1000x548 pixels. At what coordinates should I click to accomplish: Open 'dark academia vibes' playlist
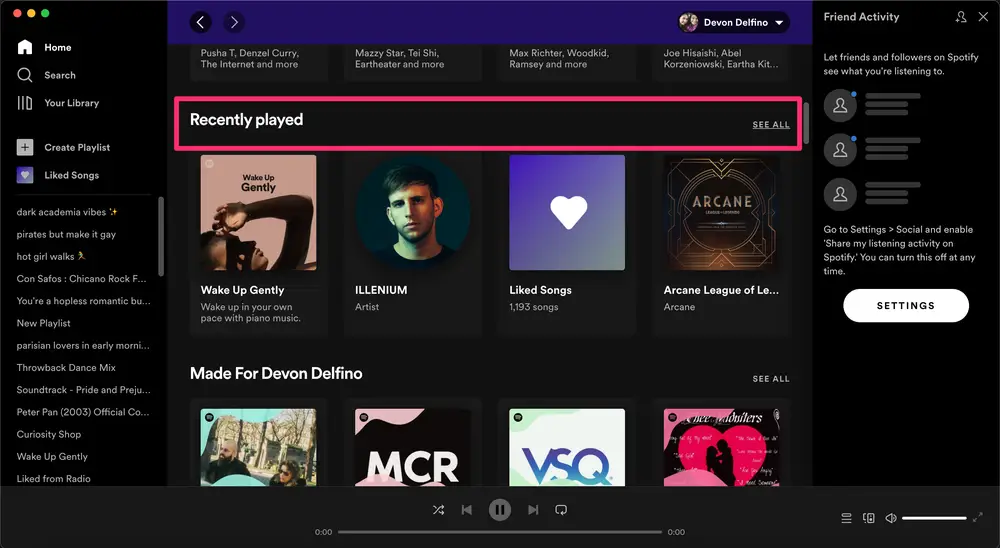pyautogui.click(x=67, y=212)
